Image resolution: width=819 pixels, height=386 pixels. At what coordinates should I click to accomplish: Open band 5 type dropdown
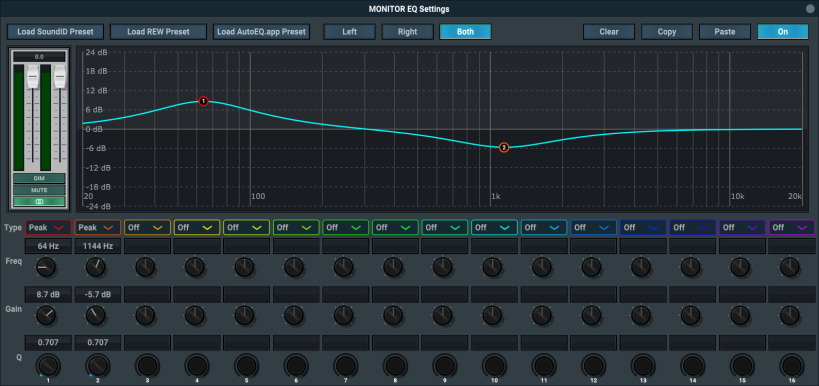(x=247, y=227)
